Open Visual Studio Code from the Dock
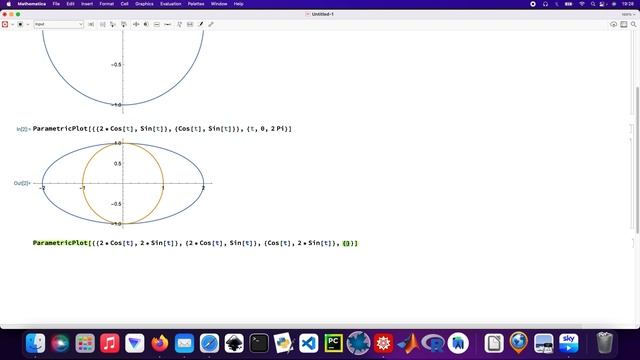Image resolution: width=640 pixels, height=360 pixels. point(309,343)
